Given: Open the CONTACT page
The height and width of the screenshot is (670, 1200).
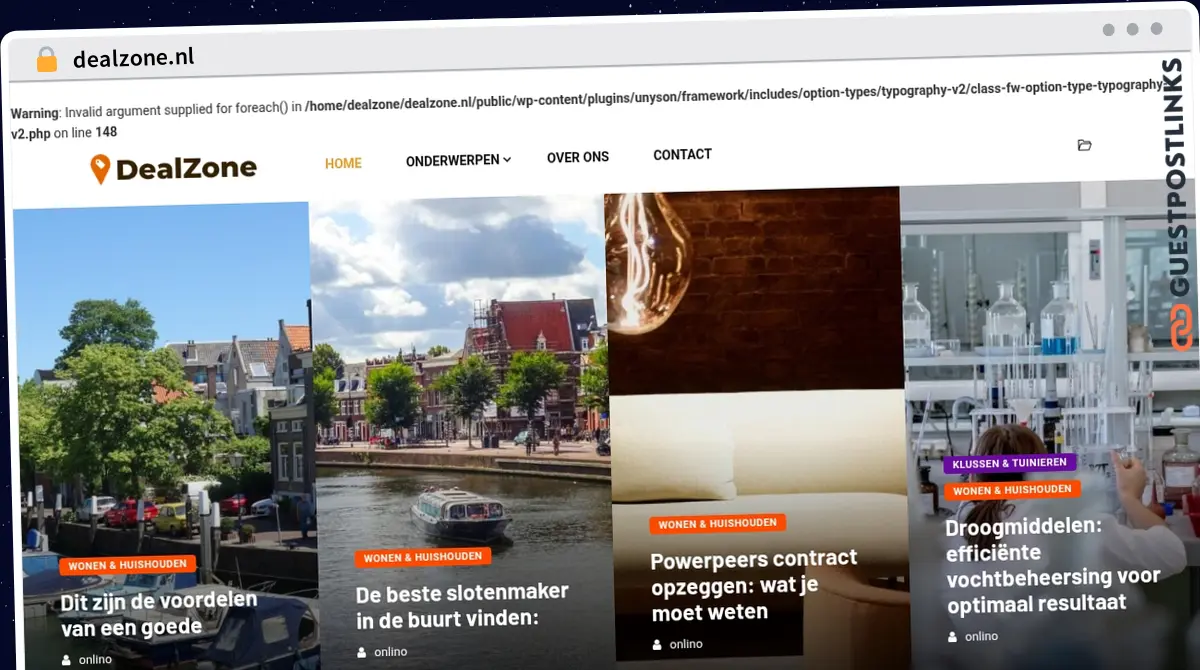Looking at the screenshot, I should [x=682, y=155].
